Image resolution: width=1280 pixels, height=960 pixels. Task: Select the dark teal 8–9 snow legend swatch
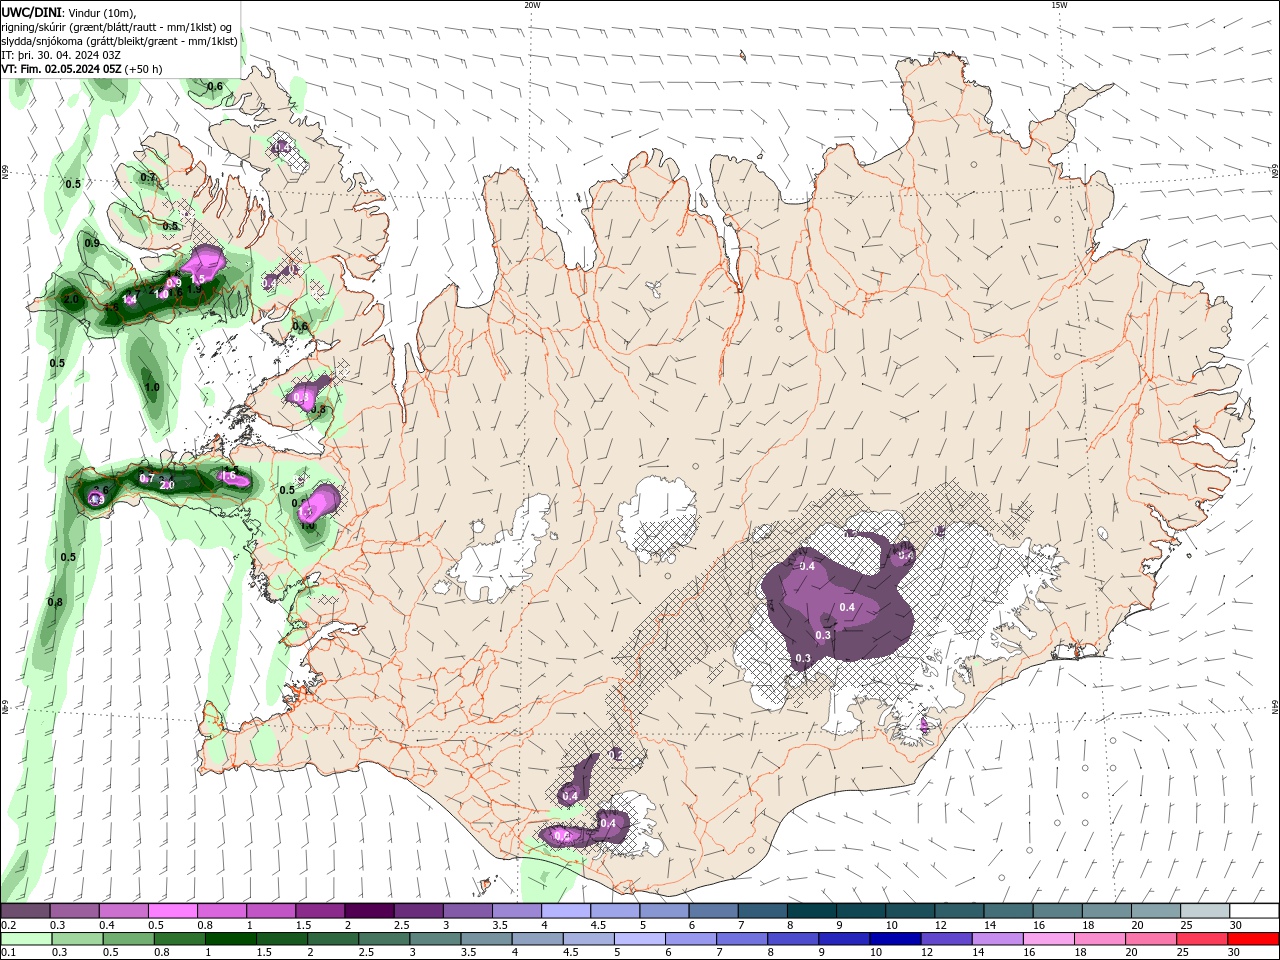click(x=811, y=911)
